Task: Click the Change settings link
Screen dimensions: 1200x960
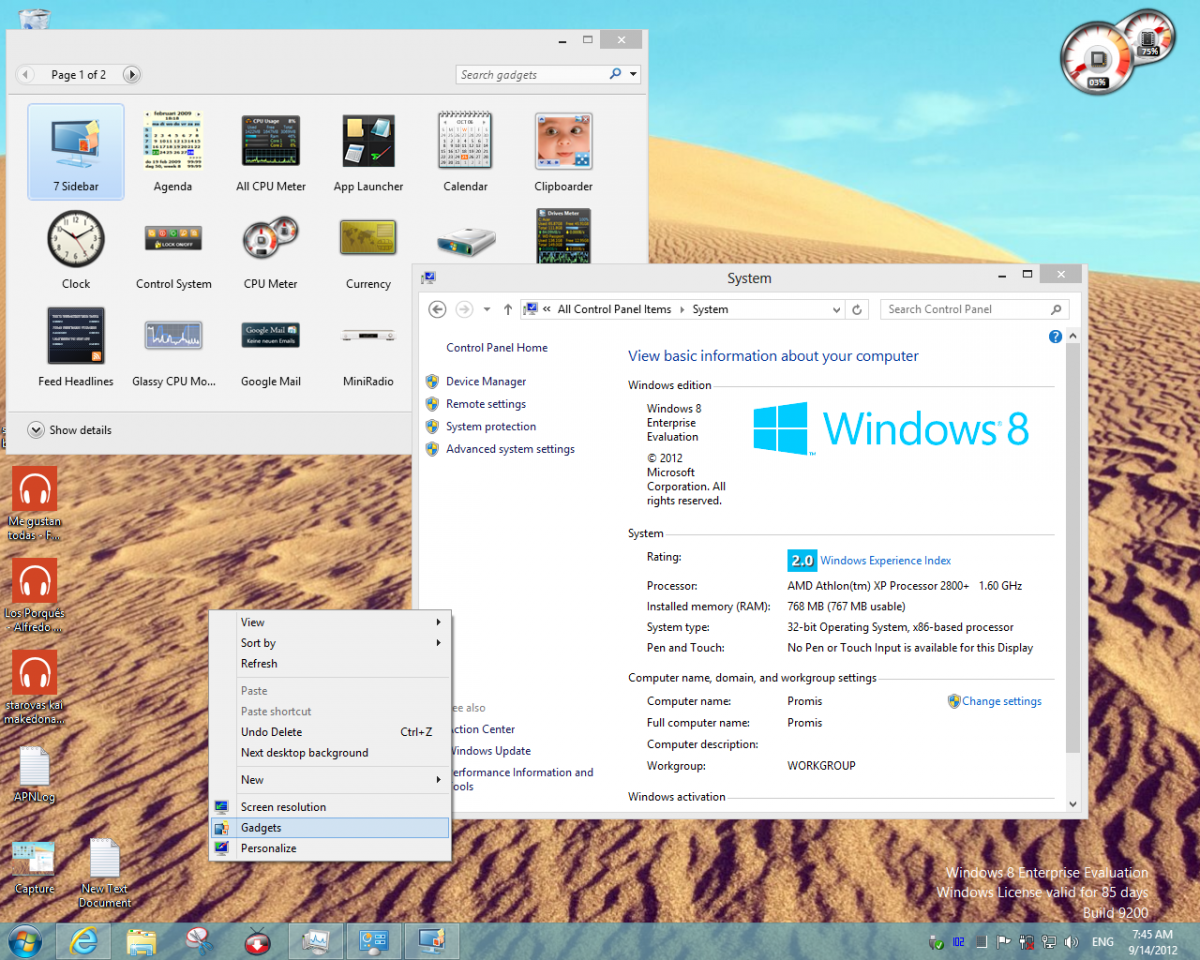Action: [1001, 701]
